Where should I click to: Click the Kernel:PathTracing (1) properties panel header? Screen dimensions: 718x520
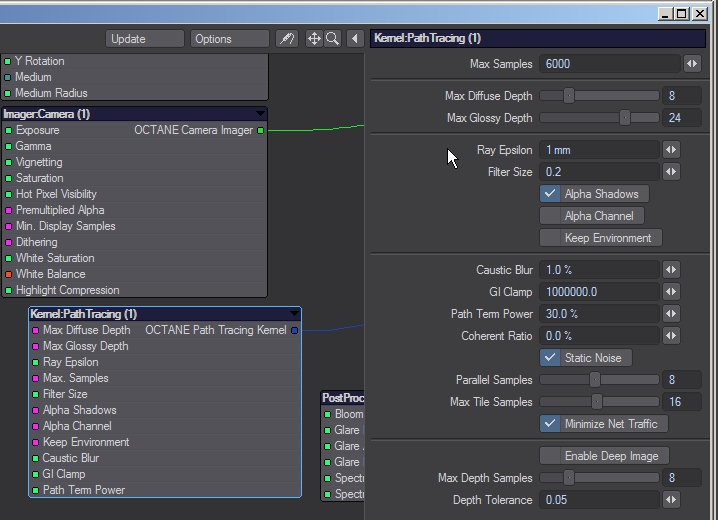point(538,38)
